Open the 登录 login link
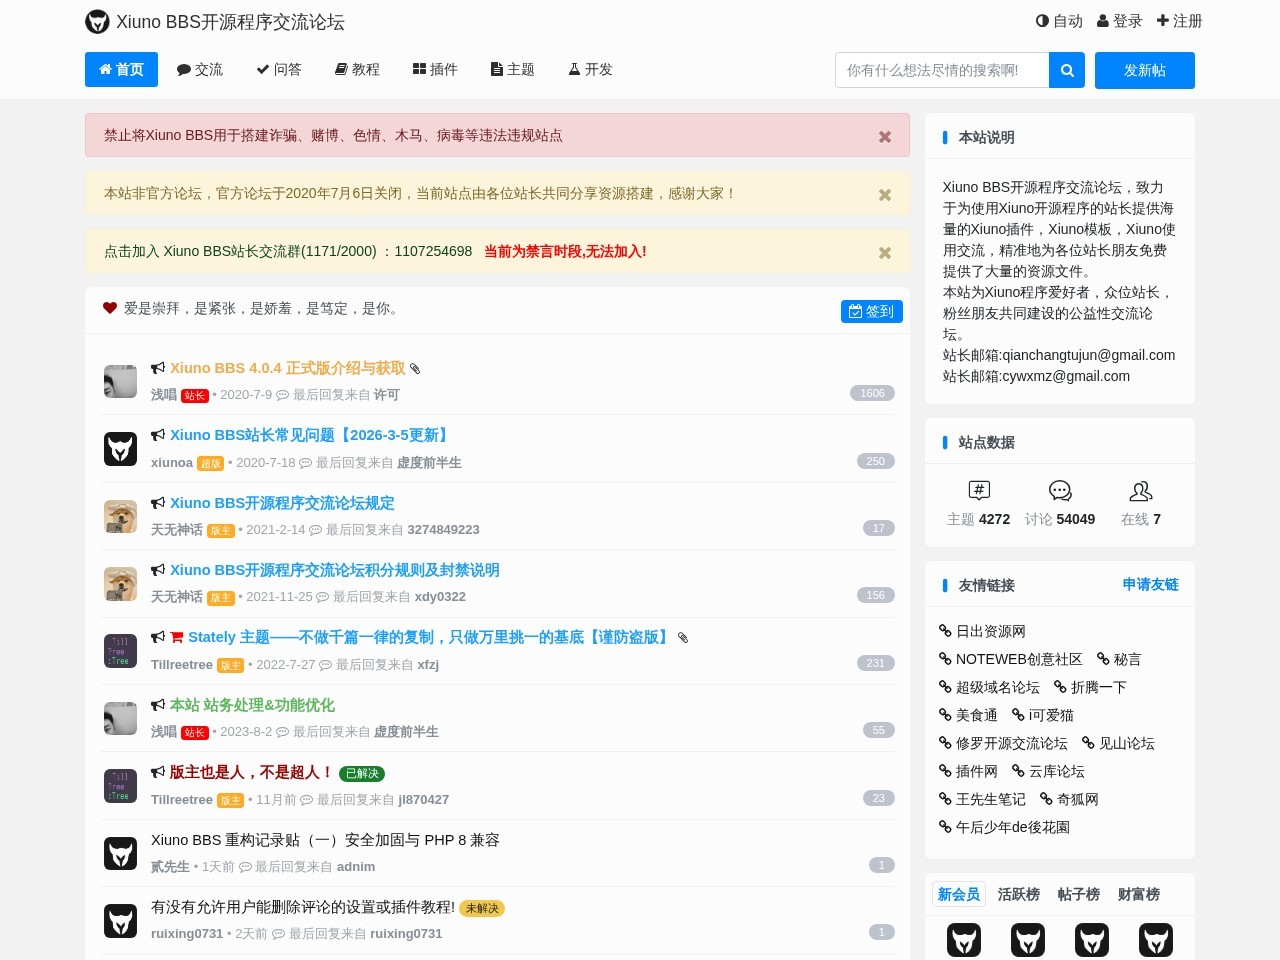This screenshot has height=960, width=1280. pyautogui.click(x=1120, y=21)
